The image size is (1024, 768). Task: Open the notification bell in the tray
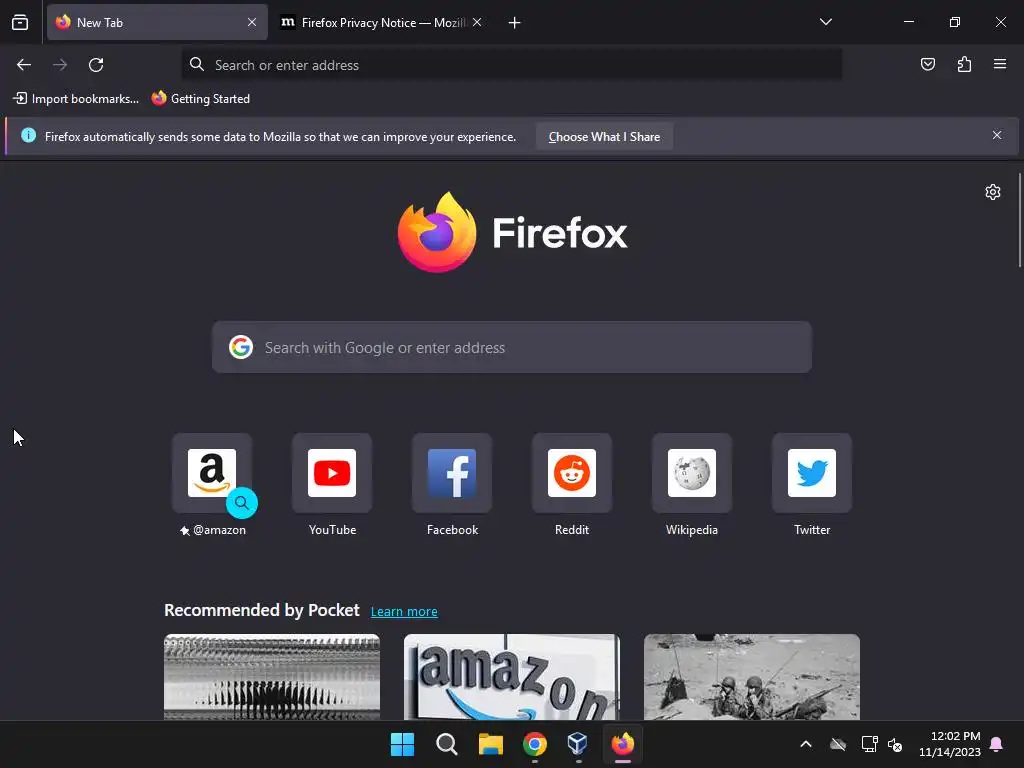click(997, 744)
